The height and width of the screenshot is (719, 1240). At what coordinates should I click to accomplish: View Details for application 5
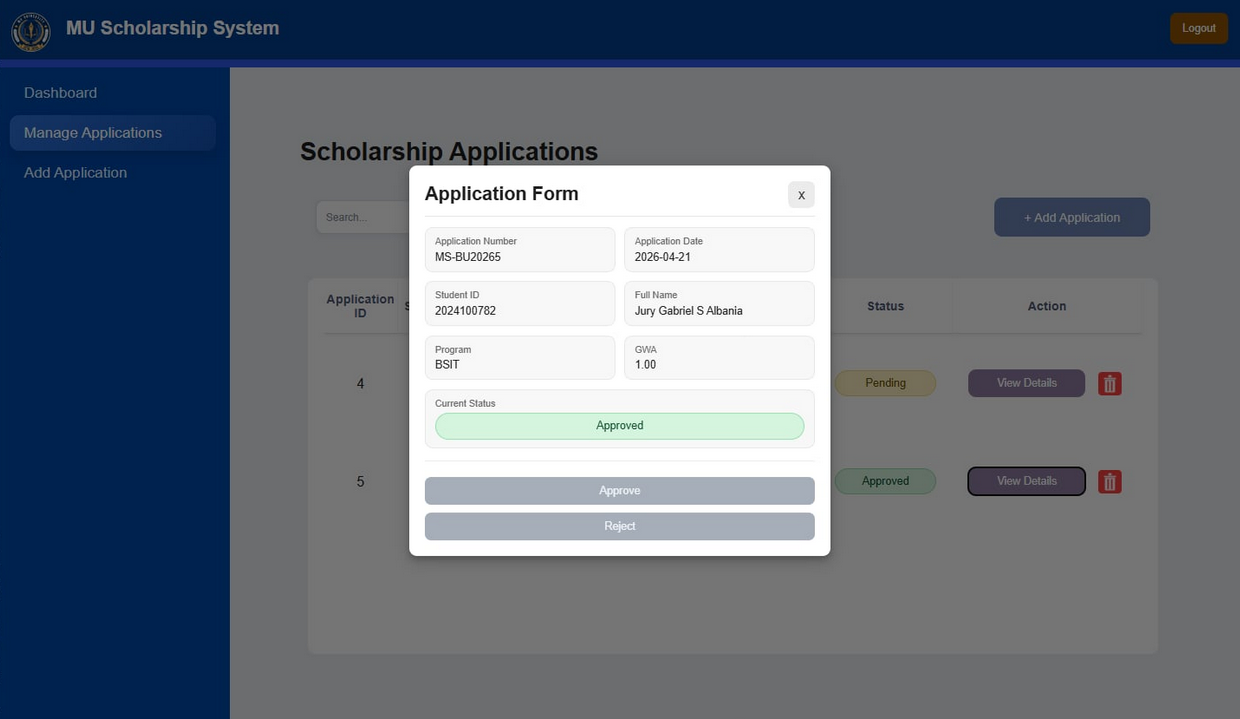[x=1026, y=481]
